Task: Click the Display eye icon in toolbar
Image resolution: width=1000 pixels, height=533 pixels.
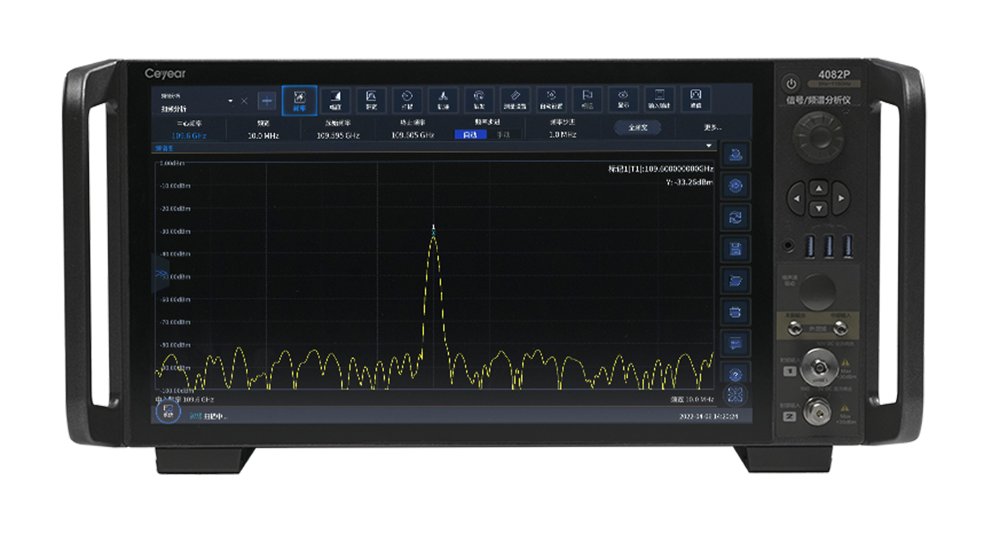Action: (622, 99)
